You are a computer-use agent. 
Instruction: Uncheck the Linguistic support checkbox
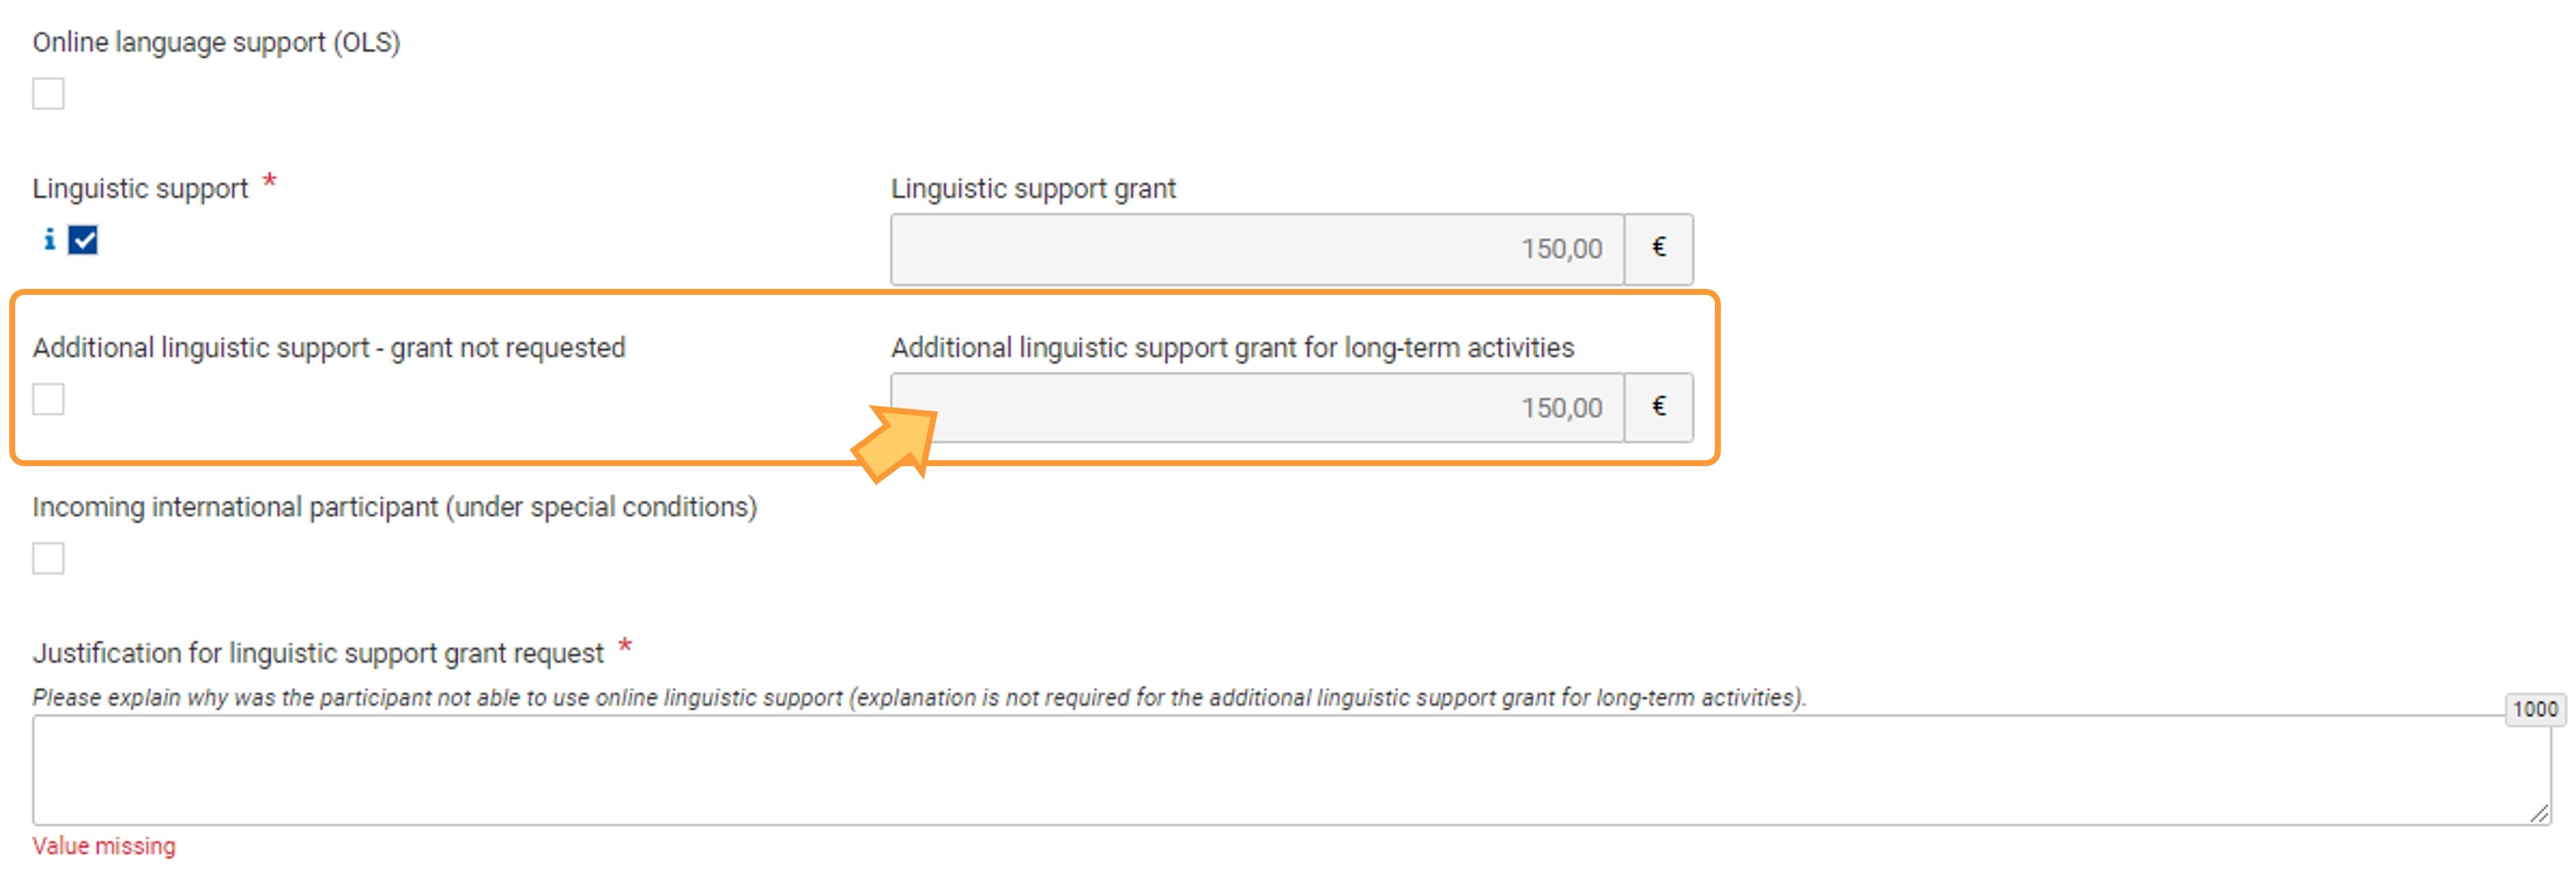tap(83, 240)
